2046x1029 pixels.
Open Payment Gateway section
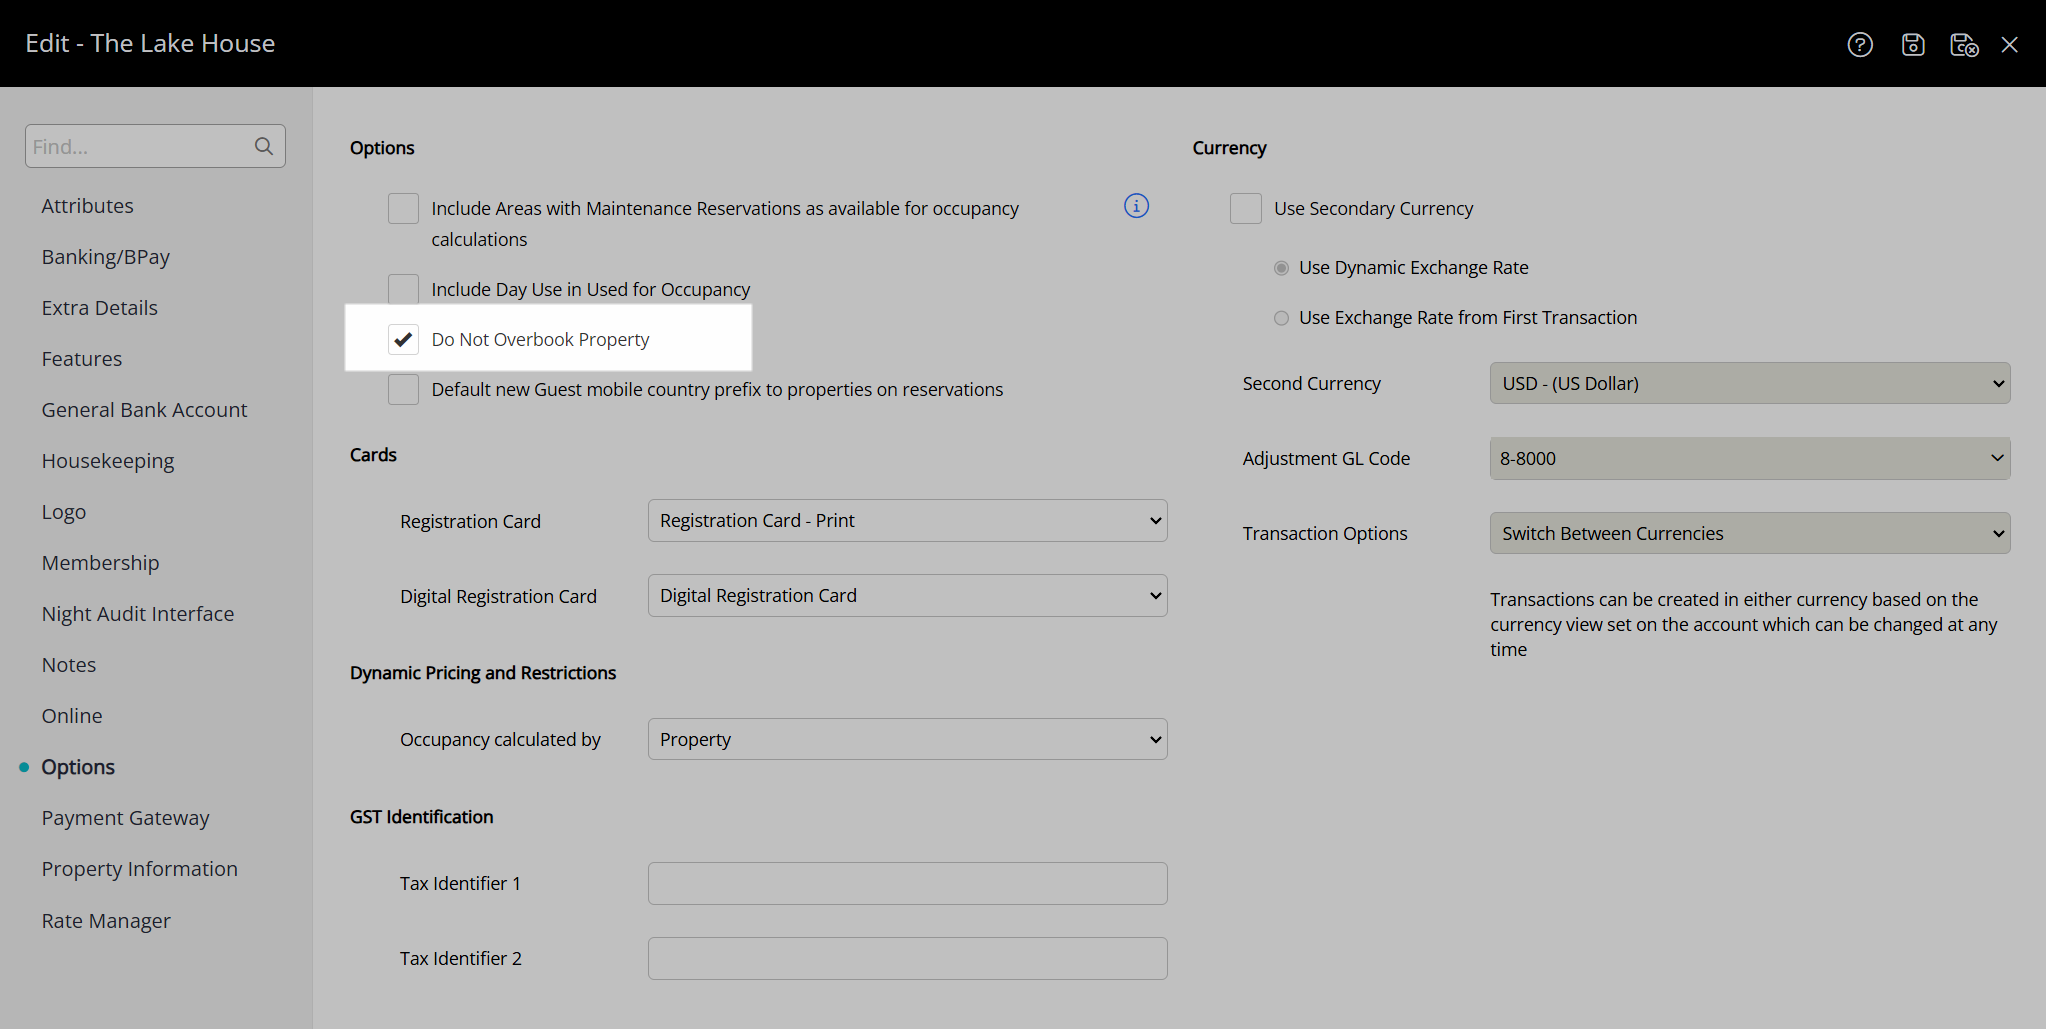(x=126, y=818)
